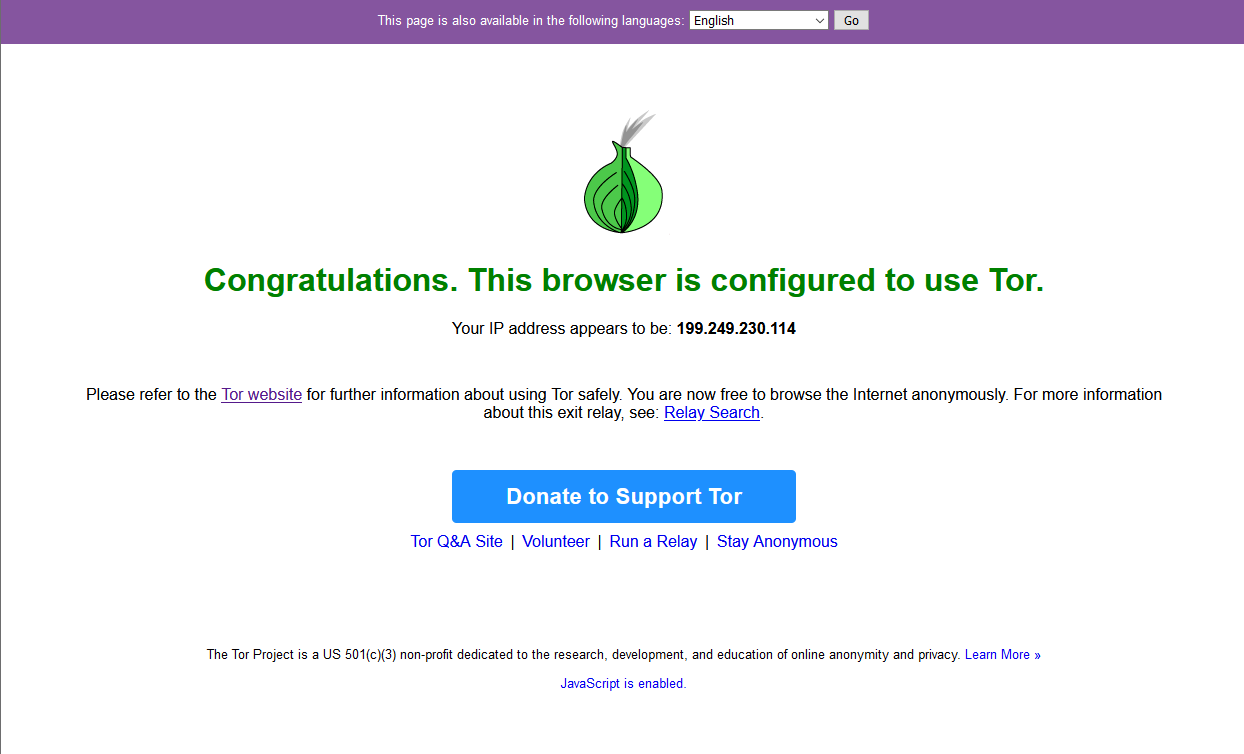Viewport: 1244px width, 754px height.
Task: Click the green Congratulations headline
Action: click(x=624, y=280)
